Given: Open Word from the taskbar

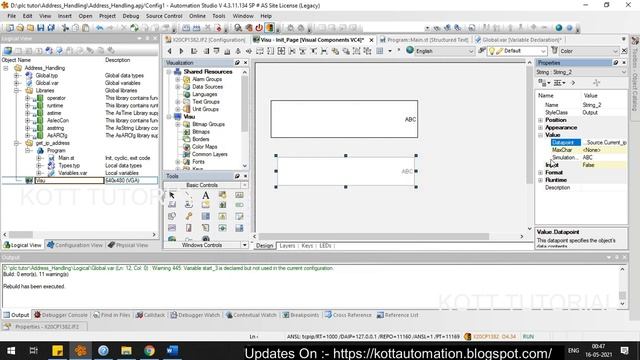Looking at the screenshot, I should tap(172, 351).
